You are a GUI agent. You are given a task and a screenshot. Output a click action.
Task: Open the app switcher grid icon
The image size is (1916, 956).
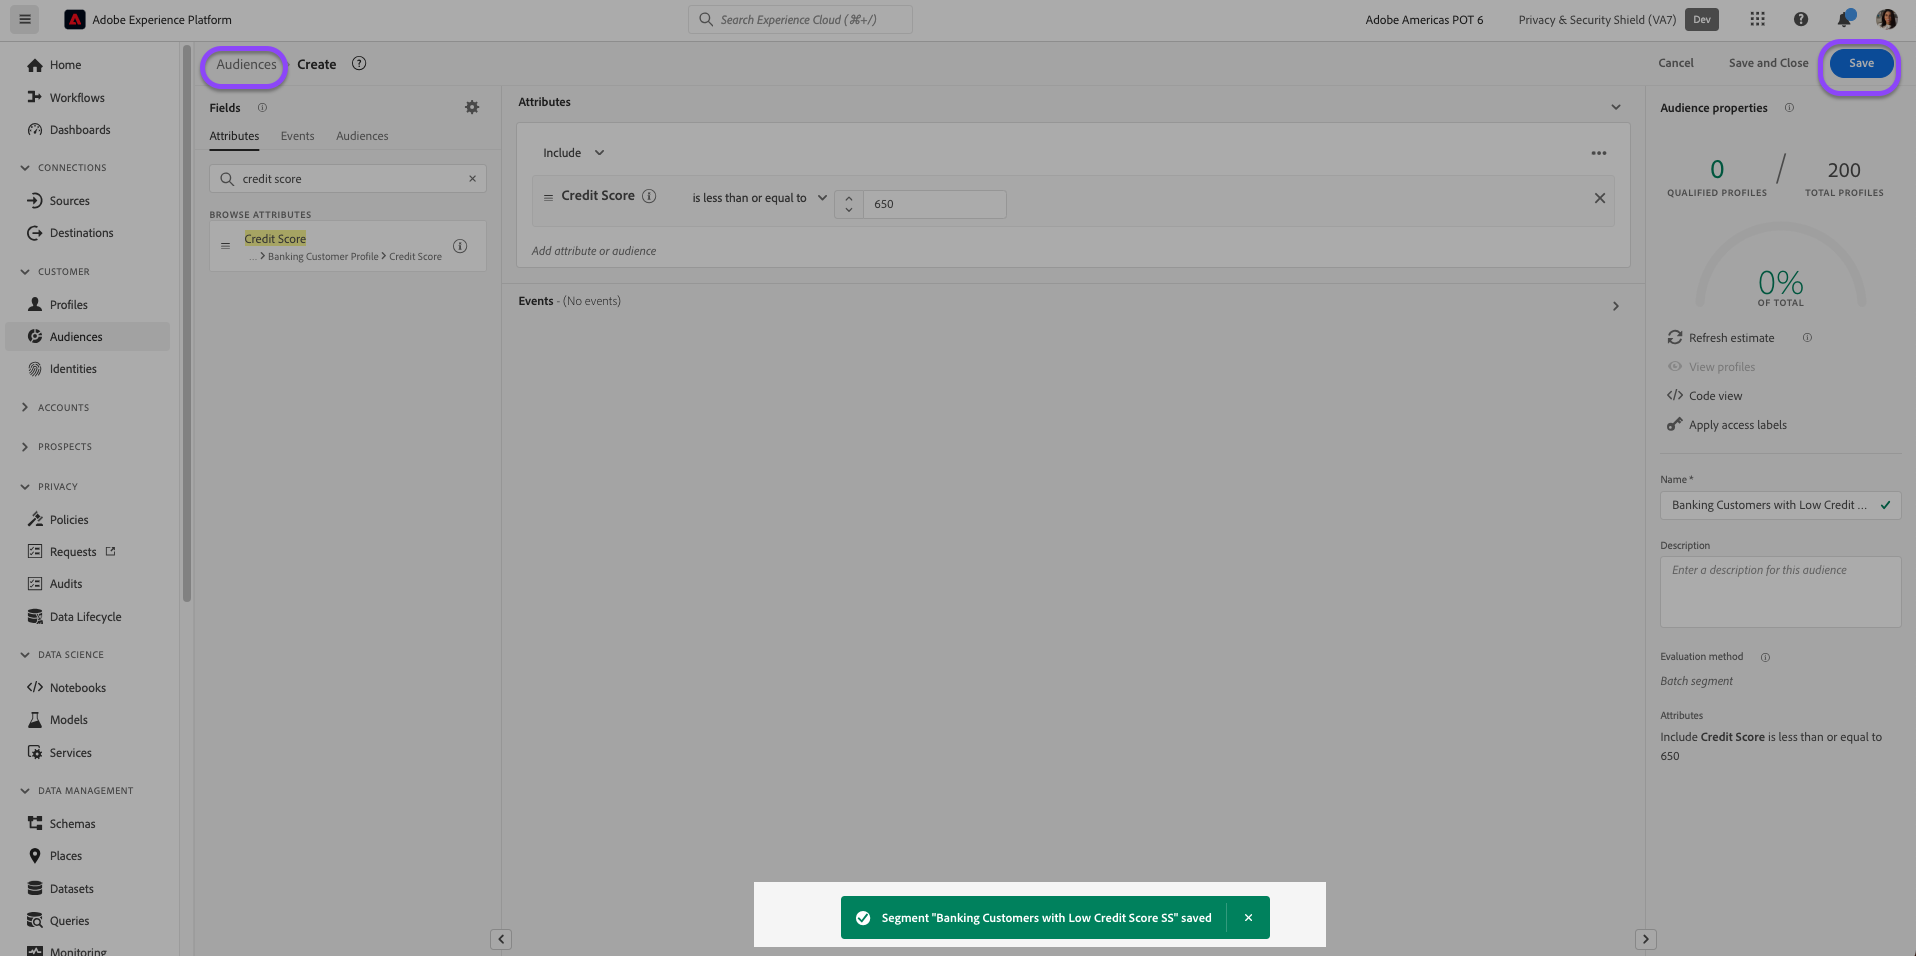[1757, 19]
